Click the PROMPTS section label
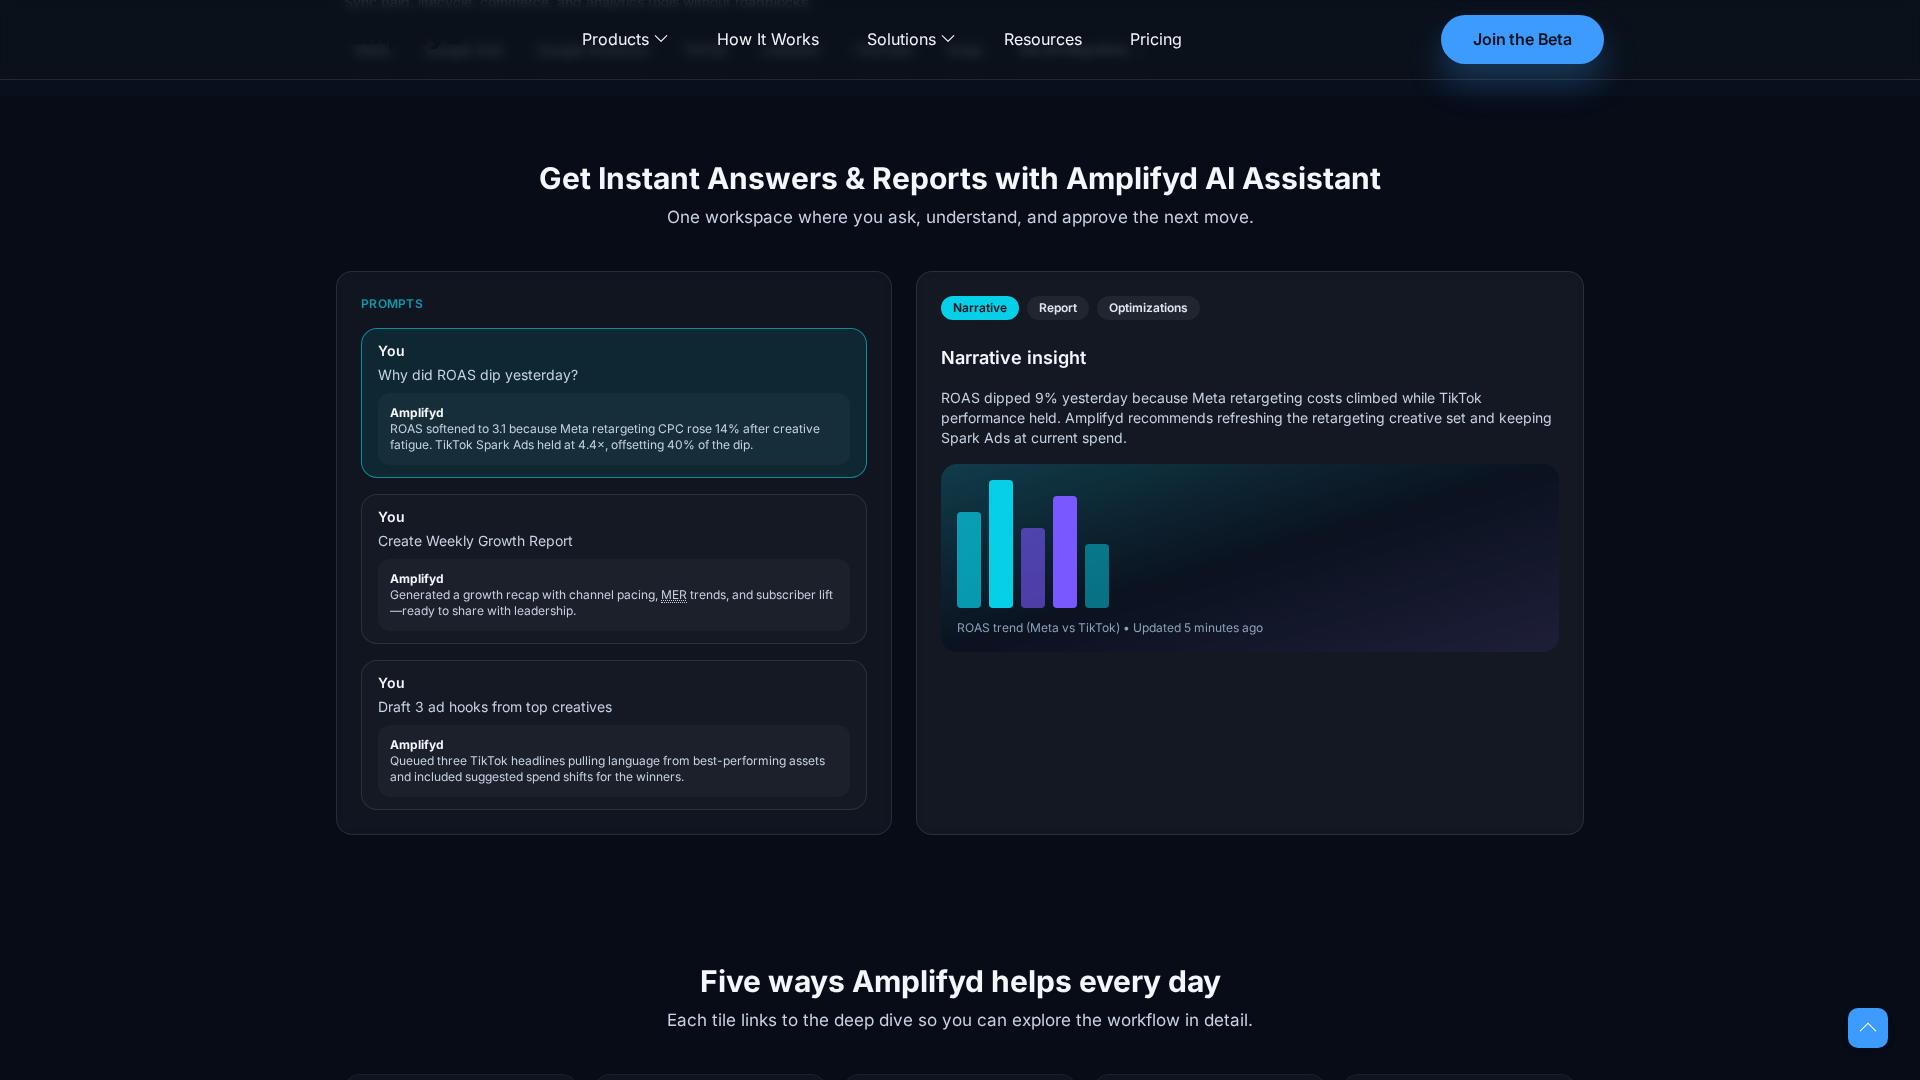The image size is (1920, 1080). pos(392,303)
